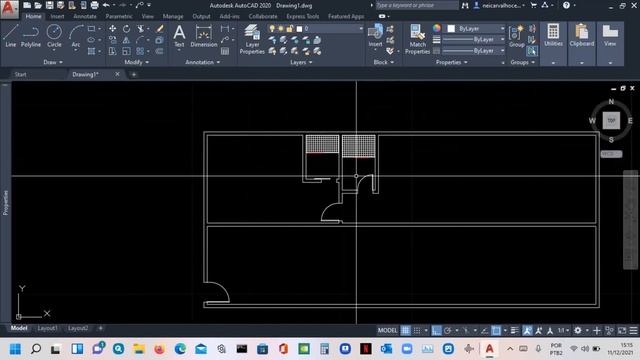This screenshot has width=640, height=360.
Task: Open the Windows Start button on taskbar
Action: click(16, 349)
